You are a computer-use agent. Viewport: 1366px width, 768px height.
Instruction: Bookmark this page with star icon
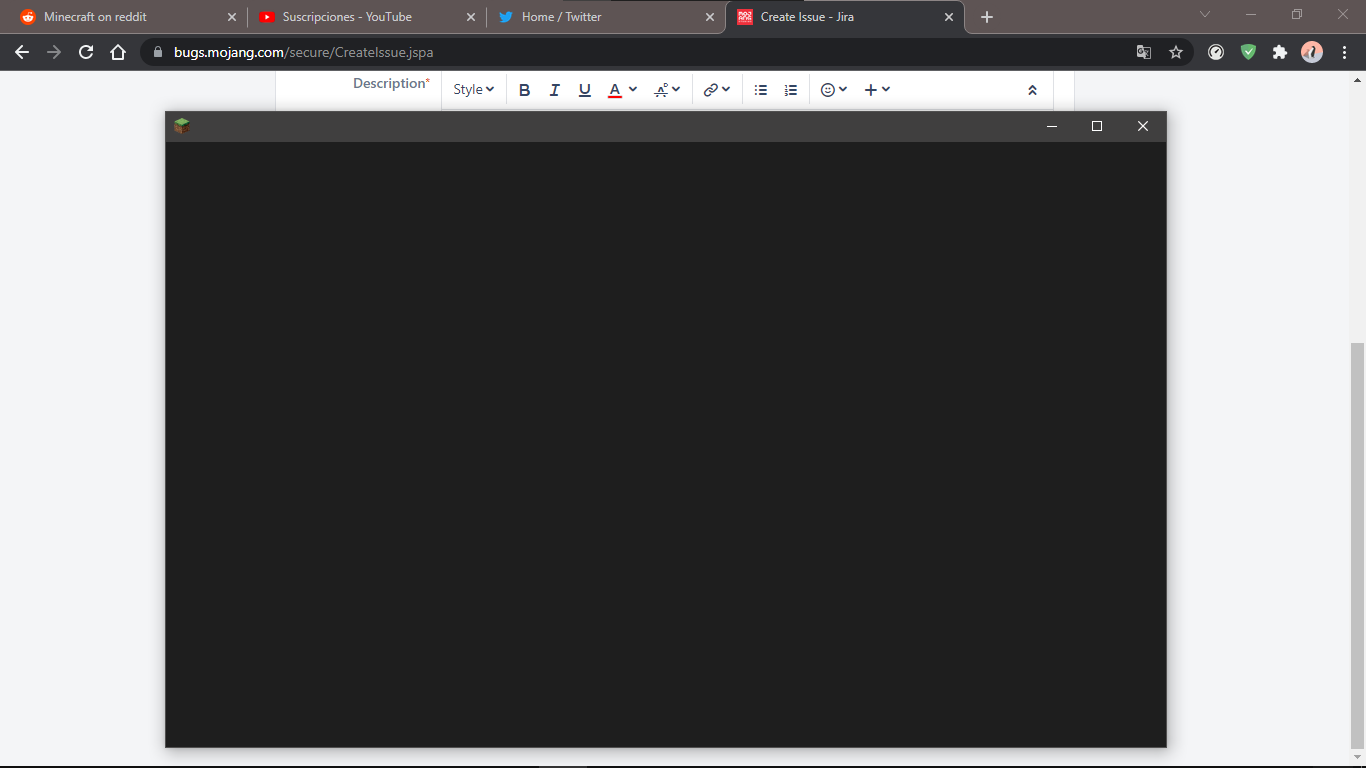click(1176, 52)
